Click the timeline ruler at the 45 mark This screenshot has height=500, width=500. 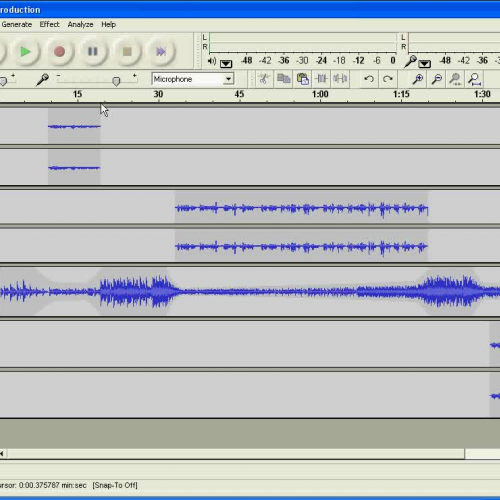(x=239, y=94)
